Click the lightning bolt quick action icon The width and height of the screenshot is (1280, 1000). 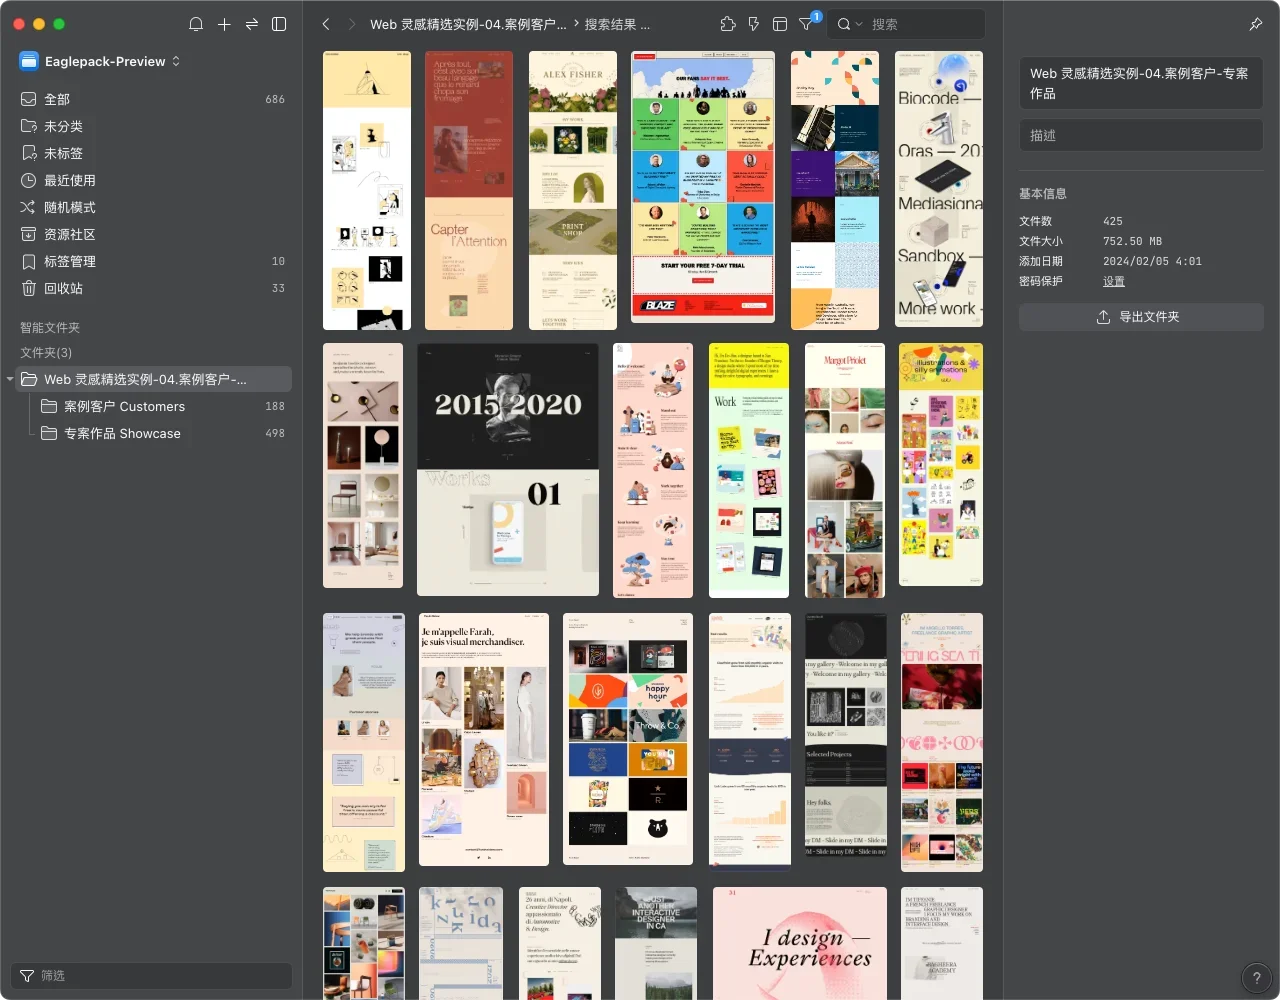tap(754, 24)
